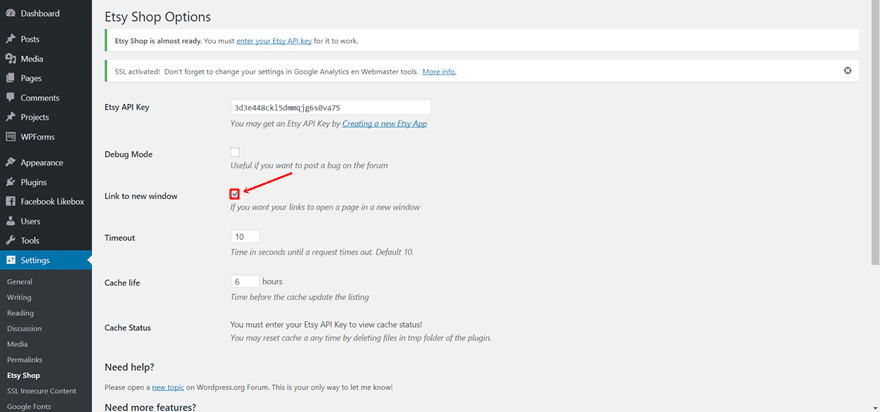
Task: Focus the Etsy API Key field
Action: [x=331, y=107]
